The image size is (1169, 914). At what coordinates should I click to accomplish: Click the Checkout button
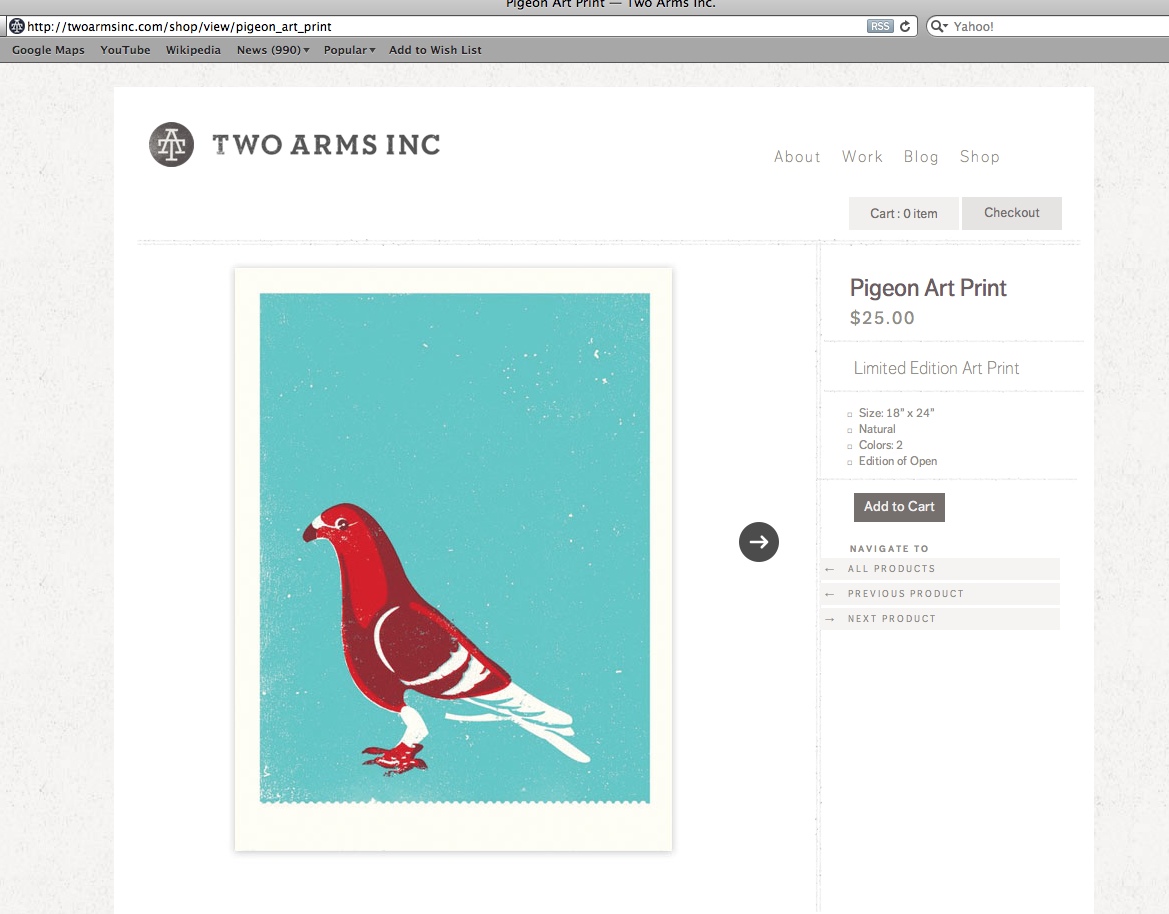coord(1011,213)
